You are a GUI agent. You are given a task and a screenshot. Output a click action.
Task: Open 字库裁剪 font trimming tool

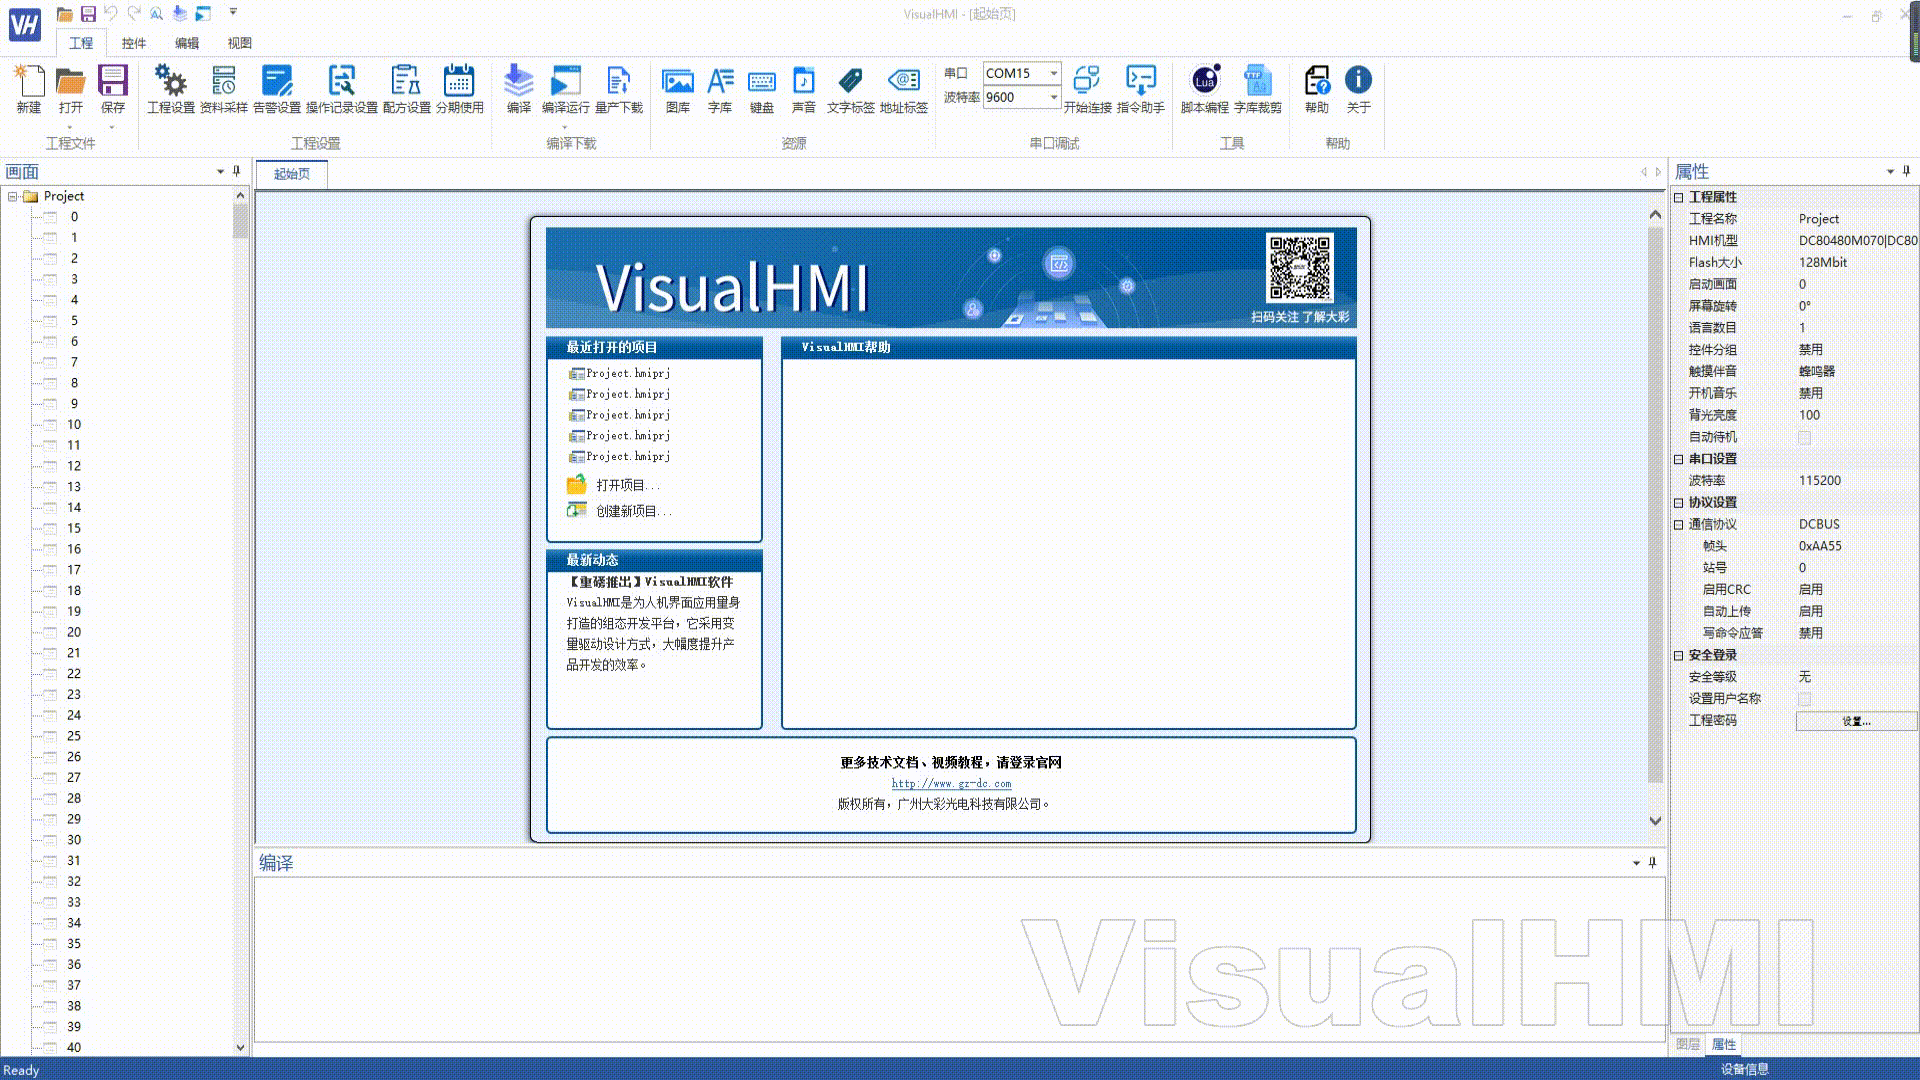pos(1258,89)
